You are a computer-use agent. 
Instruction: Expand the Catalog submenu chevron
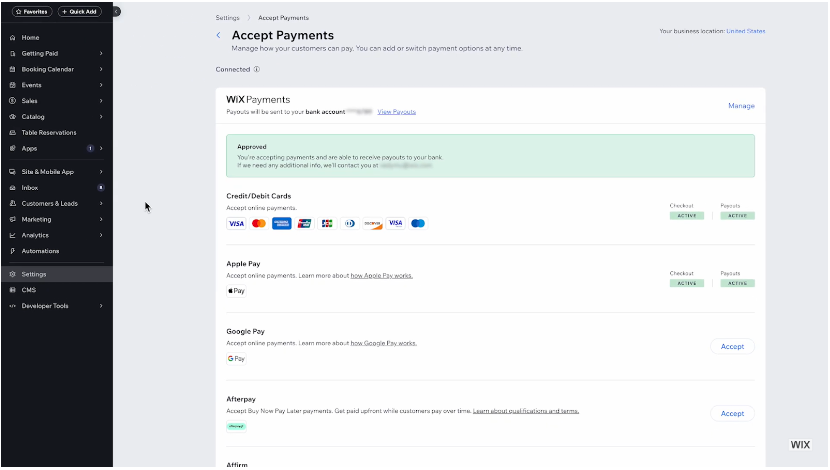click(x=101, y=117)
